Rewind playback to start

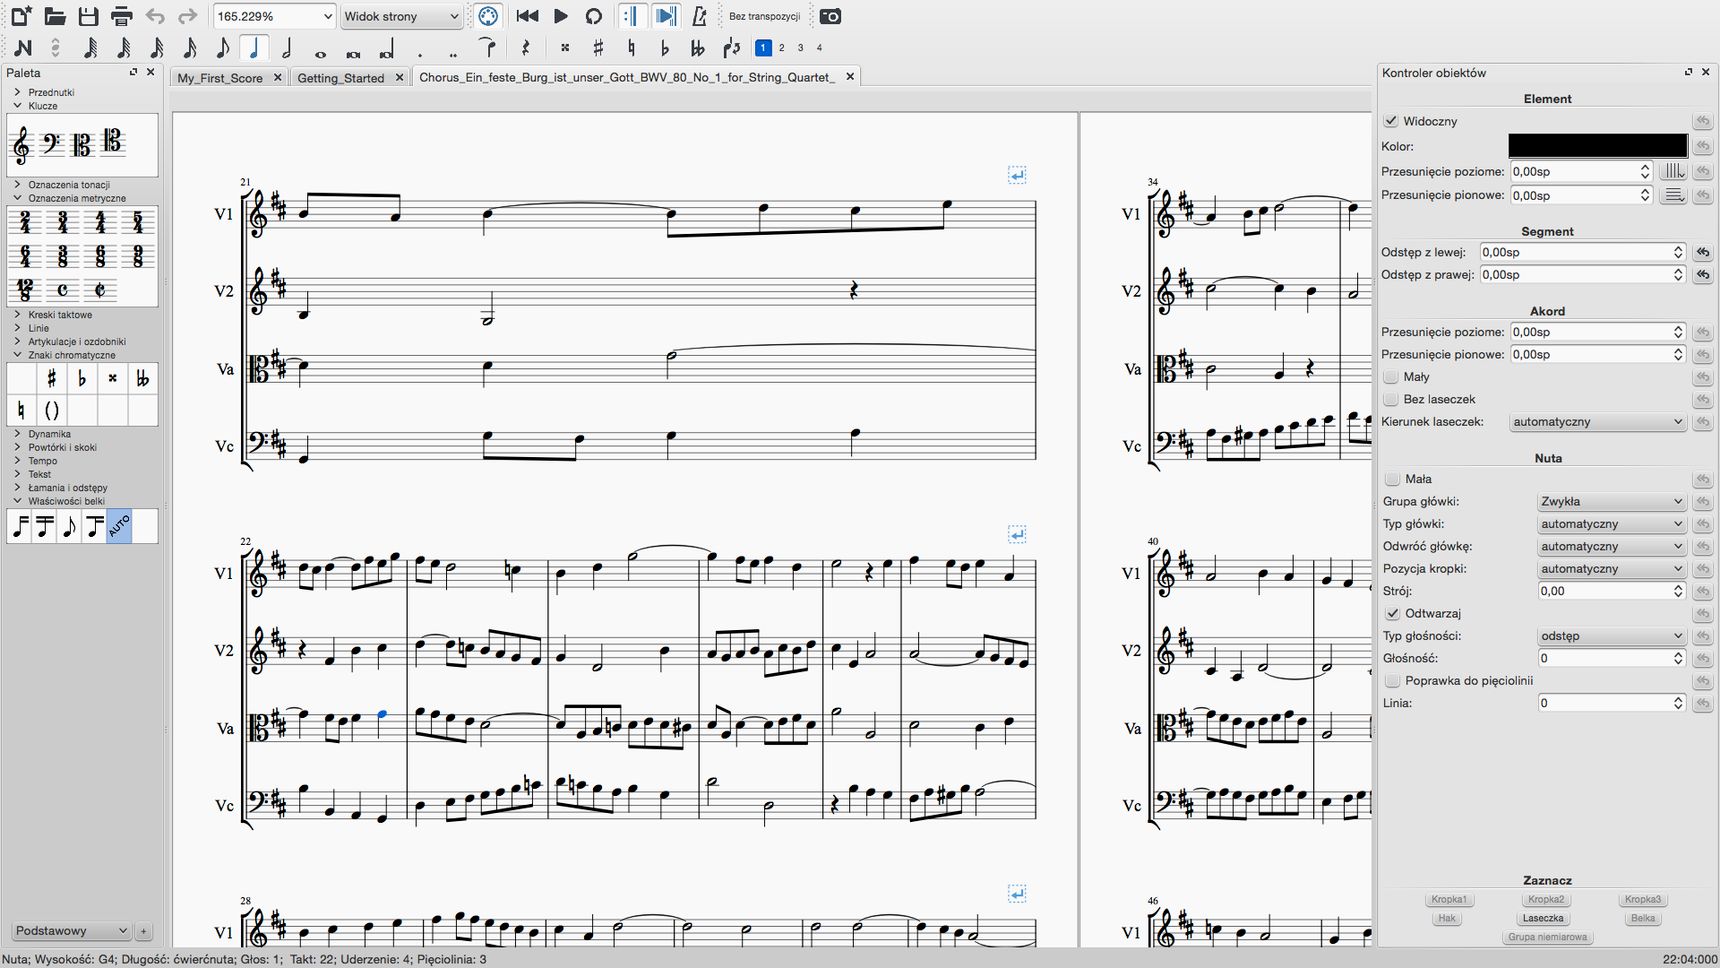[527, 16]
